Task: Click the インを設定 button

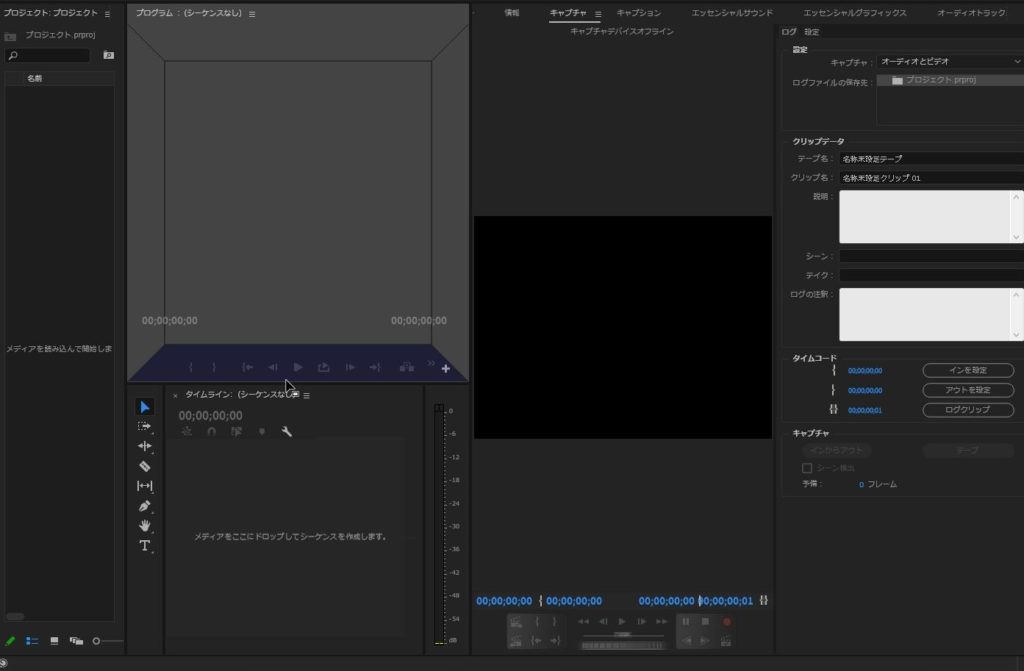Action: [967, 370]
